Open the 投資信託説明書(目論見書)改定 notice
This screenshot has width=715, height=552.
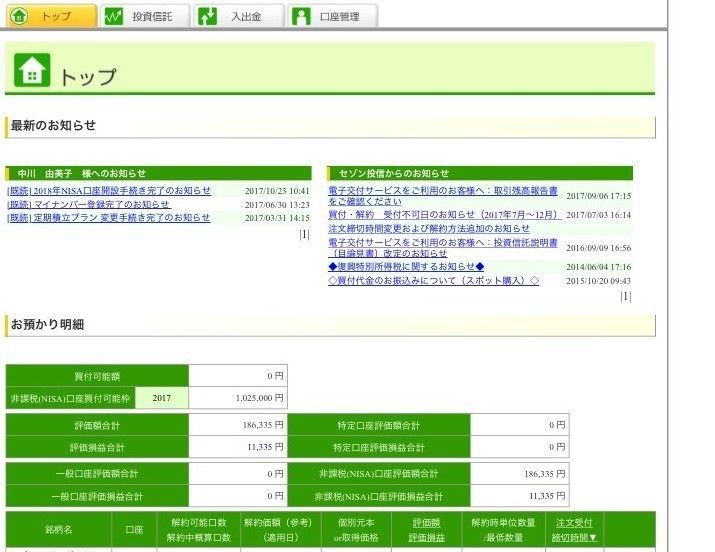tap(442, 247)
